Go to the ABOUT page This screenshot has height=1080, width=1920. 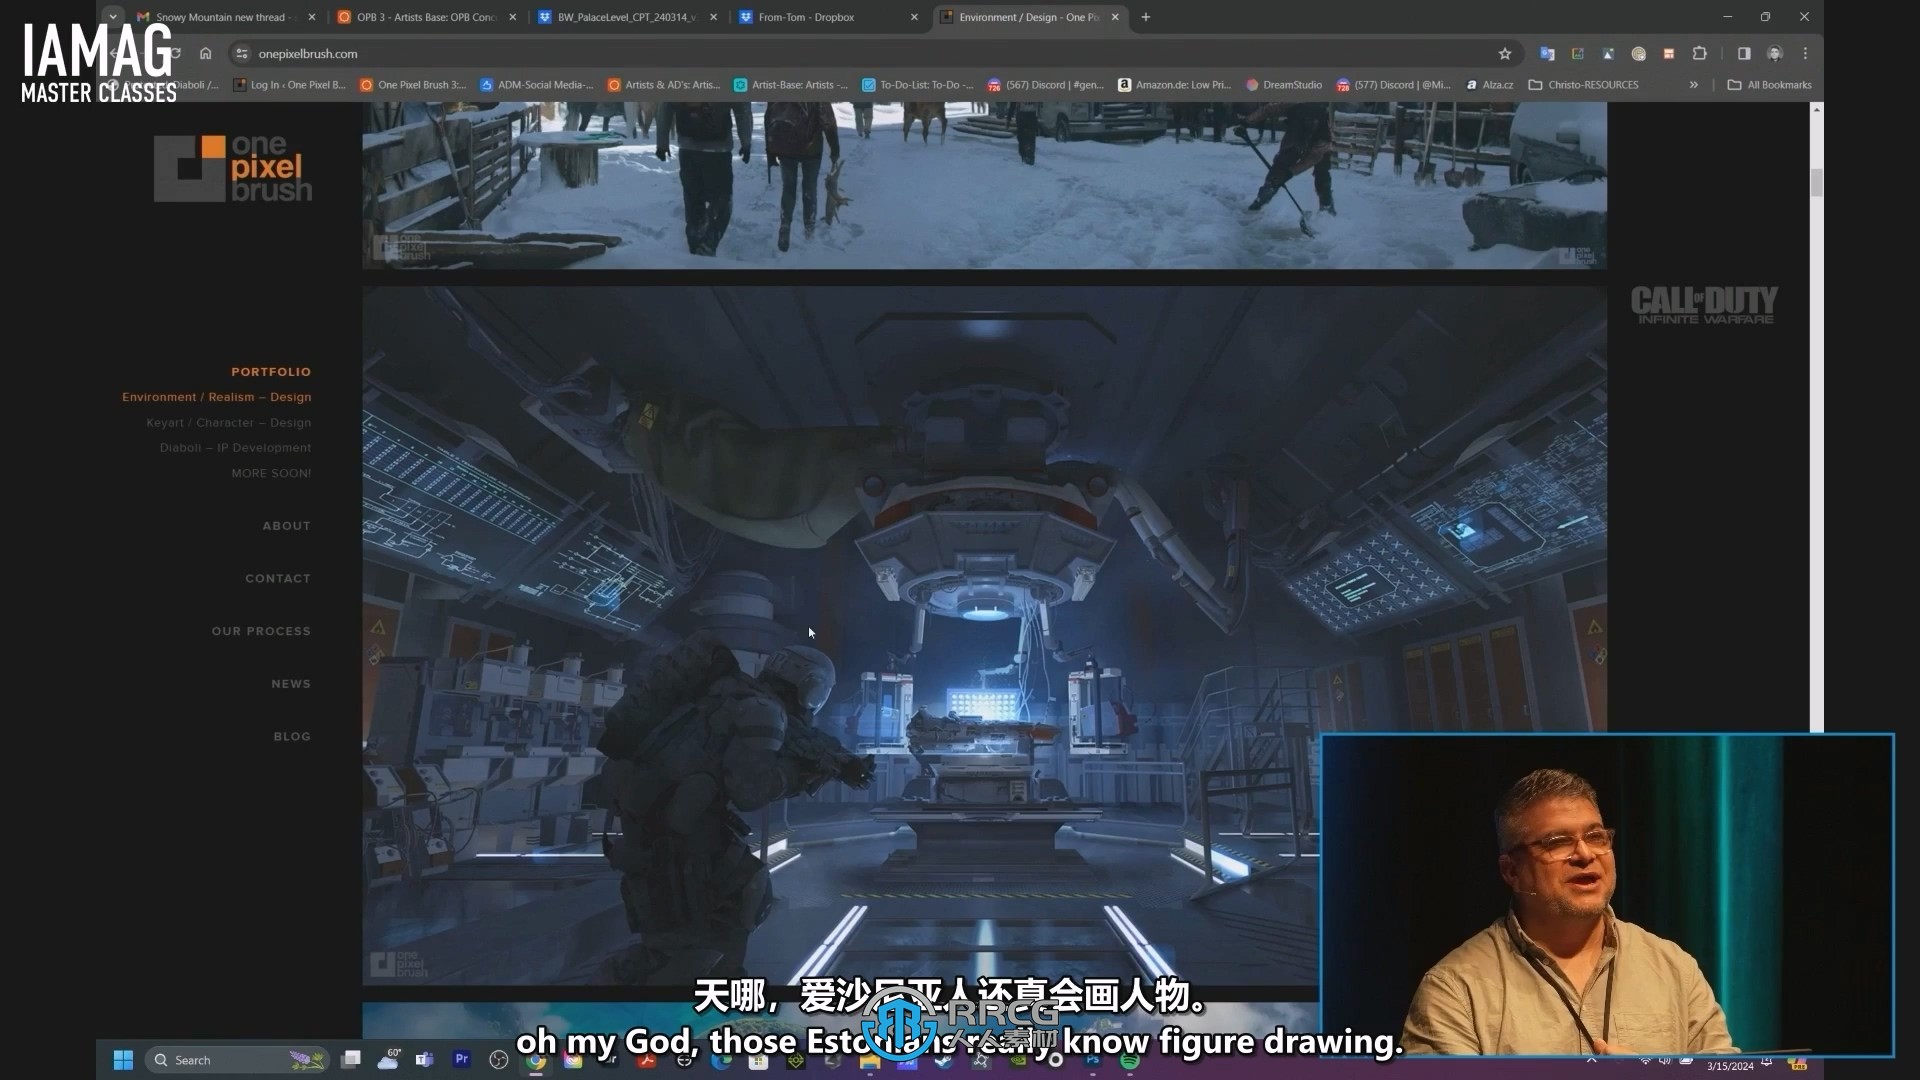point(286,526)
